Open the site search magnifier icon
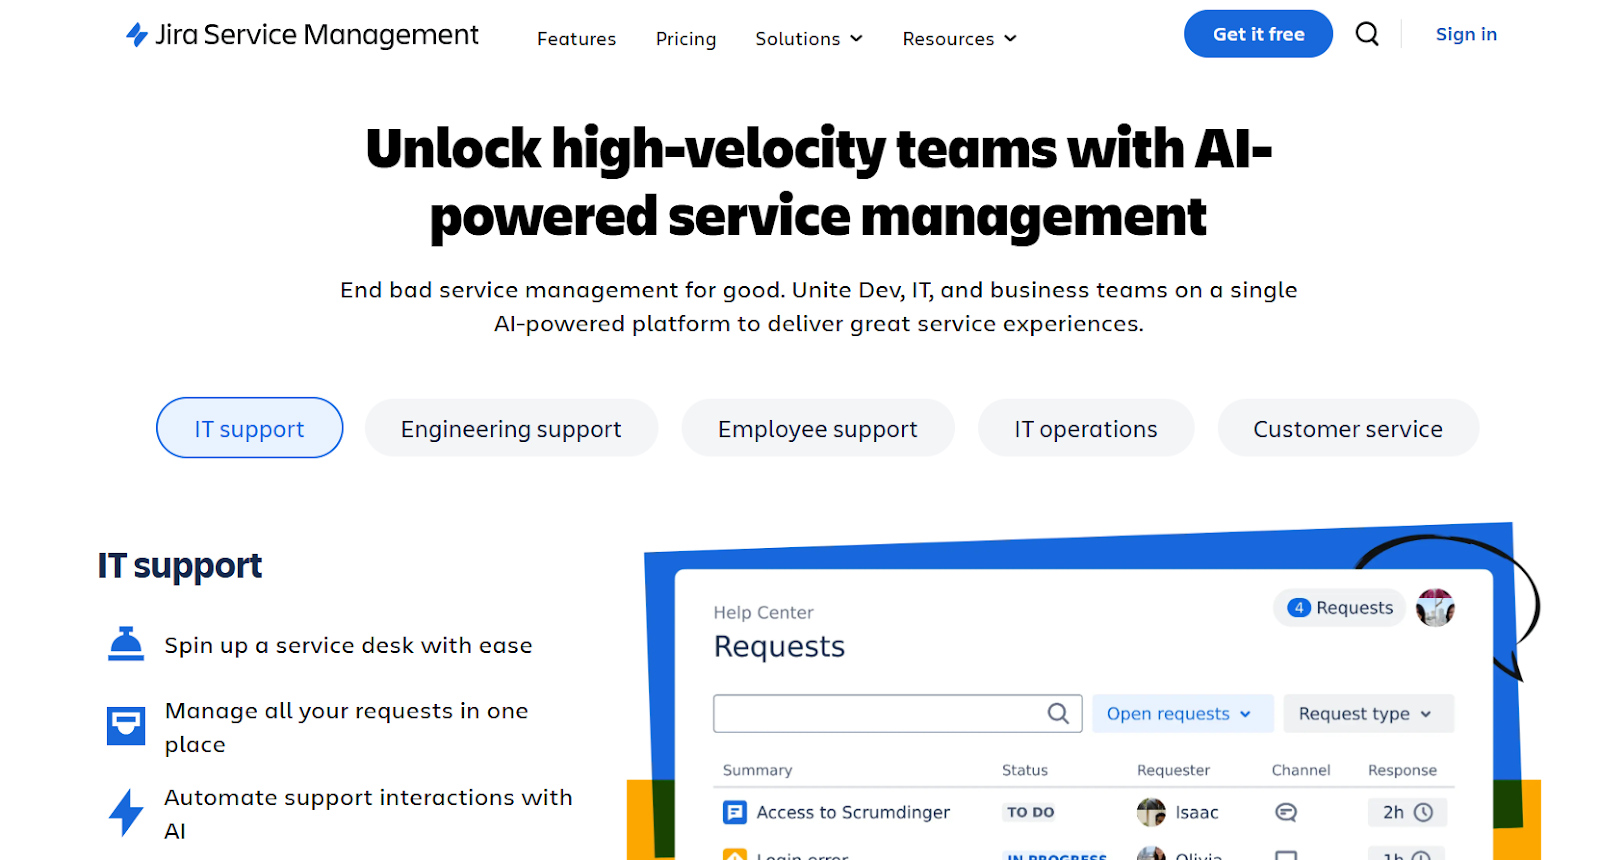Image resolution: width=1600 pixels, height=860 pixels. pos(1367,34)
